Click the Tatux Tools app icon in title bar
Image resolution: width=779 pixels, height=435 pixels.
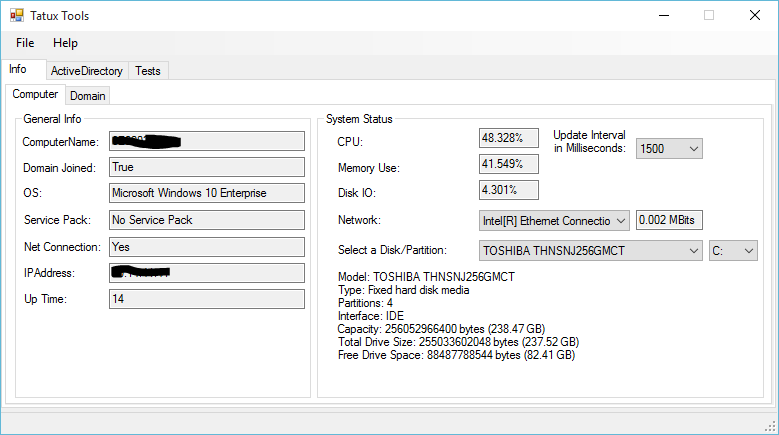tap(16, 15)
